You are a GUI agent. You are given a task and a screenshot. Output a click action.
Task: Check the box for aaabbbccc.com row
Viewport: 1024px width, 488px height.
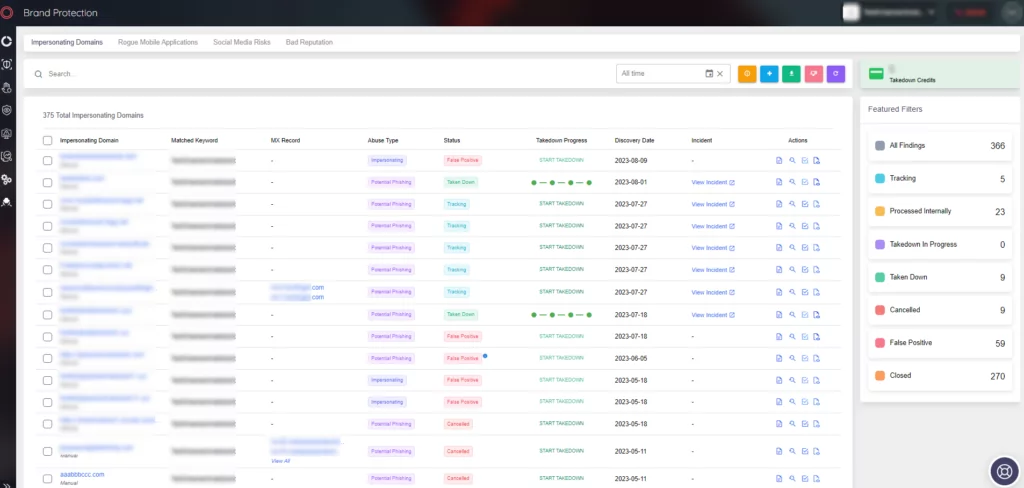click(48, 478)
